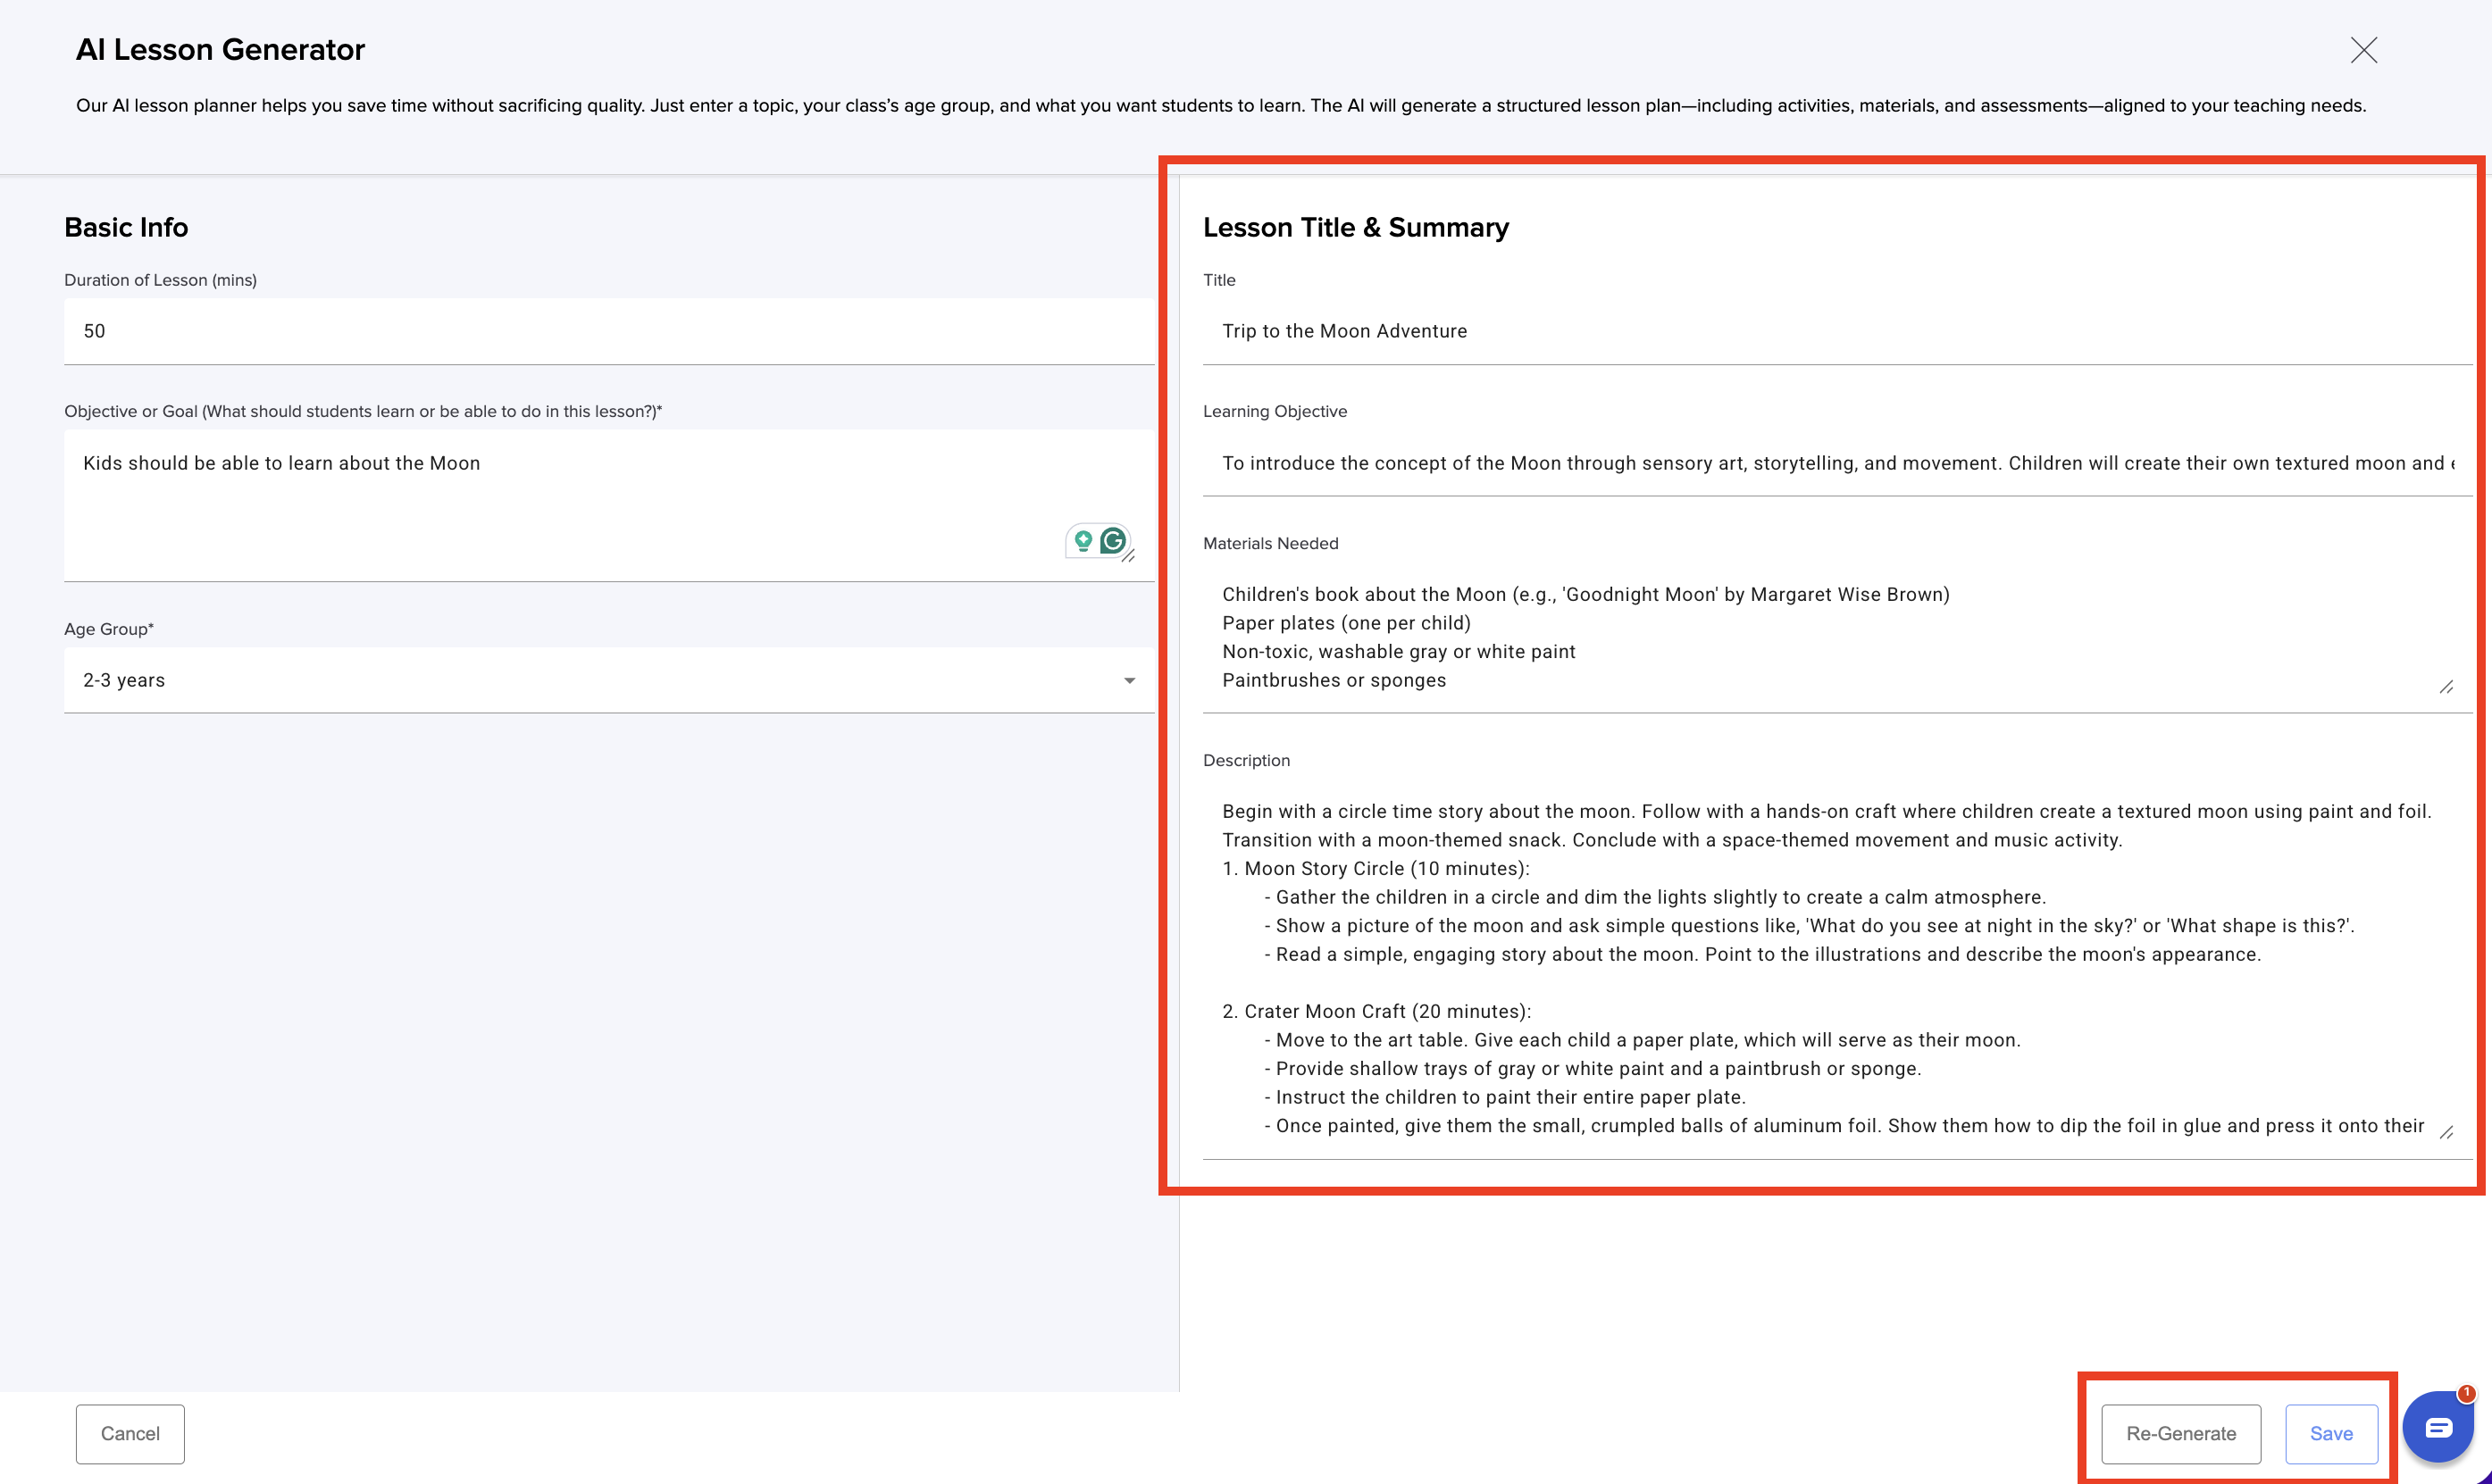Save the generated lesson

[x=2330, y=1433]
